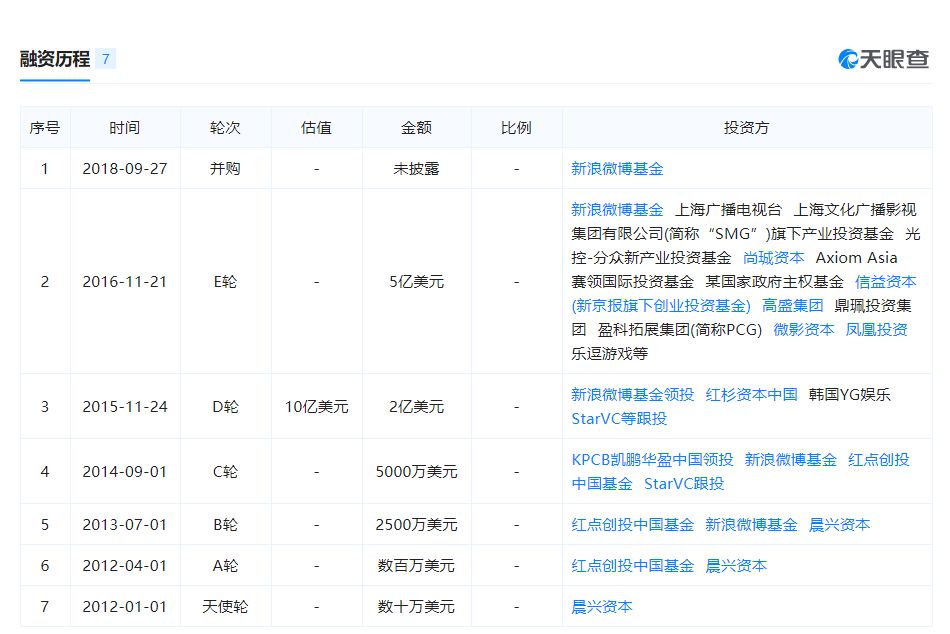
Task: Open the 融资历程 tab
Action: click(x=55, y=59)
